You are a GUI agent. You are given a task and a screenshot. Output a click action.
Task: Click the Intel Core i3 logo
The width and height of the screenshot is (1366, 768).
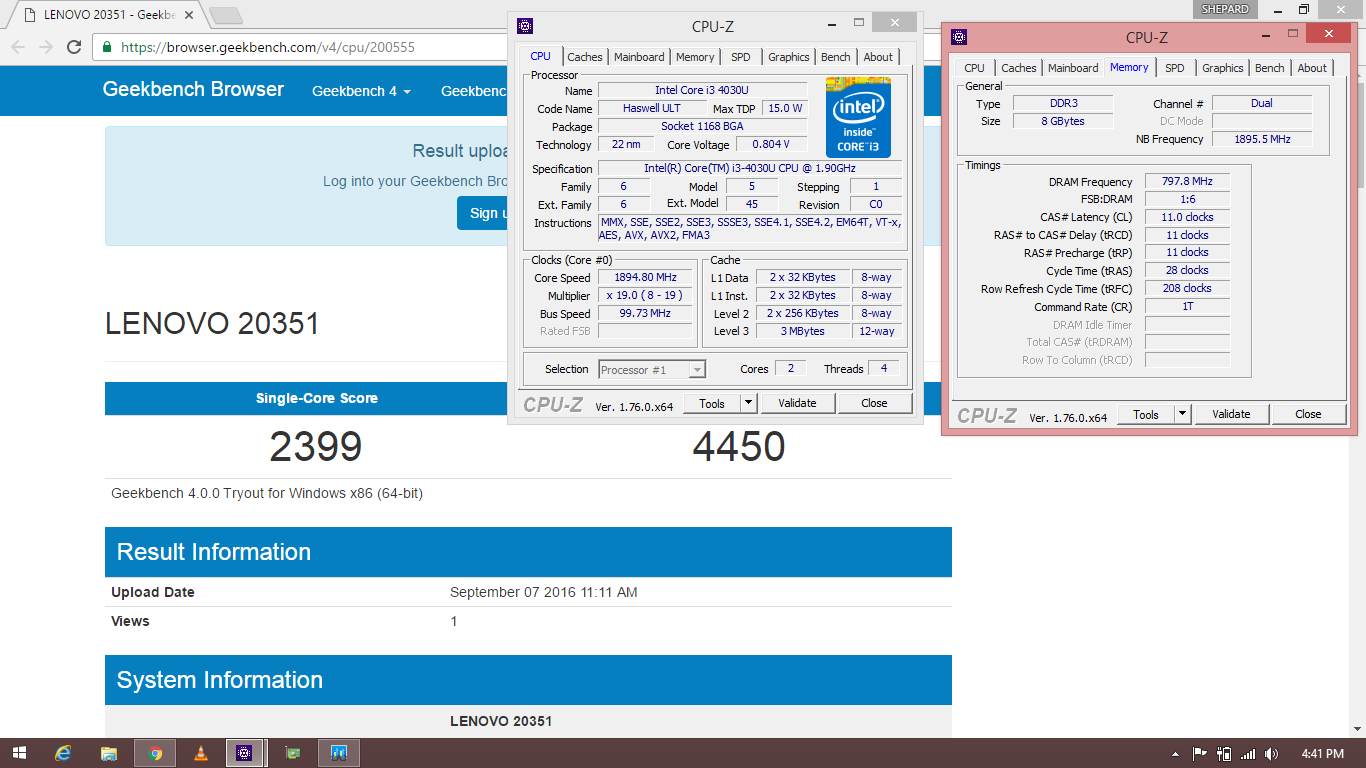click(x=858, y=117)
